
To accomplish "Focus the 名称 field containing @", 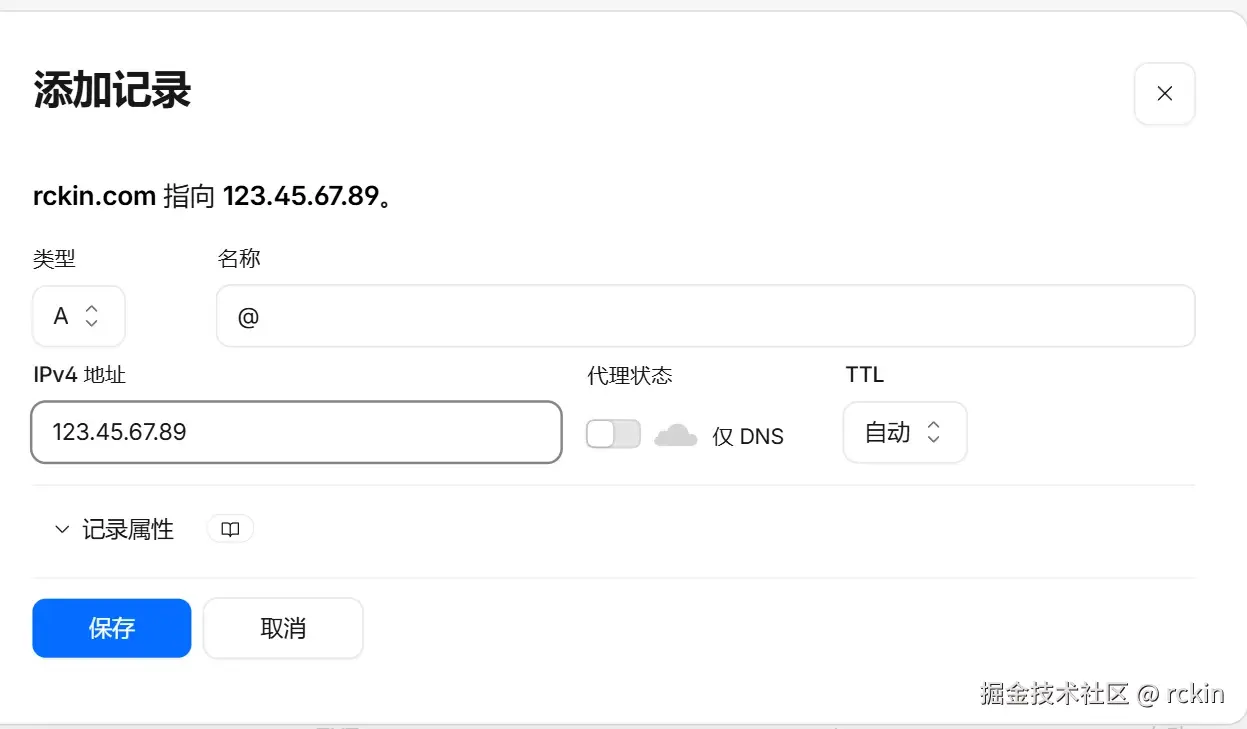I will 706,316.
